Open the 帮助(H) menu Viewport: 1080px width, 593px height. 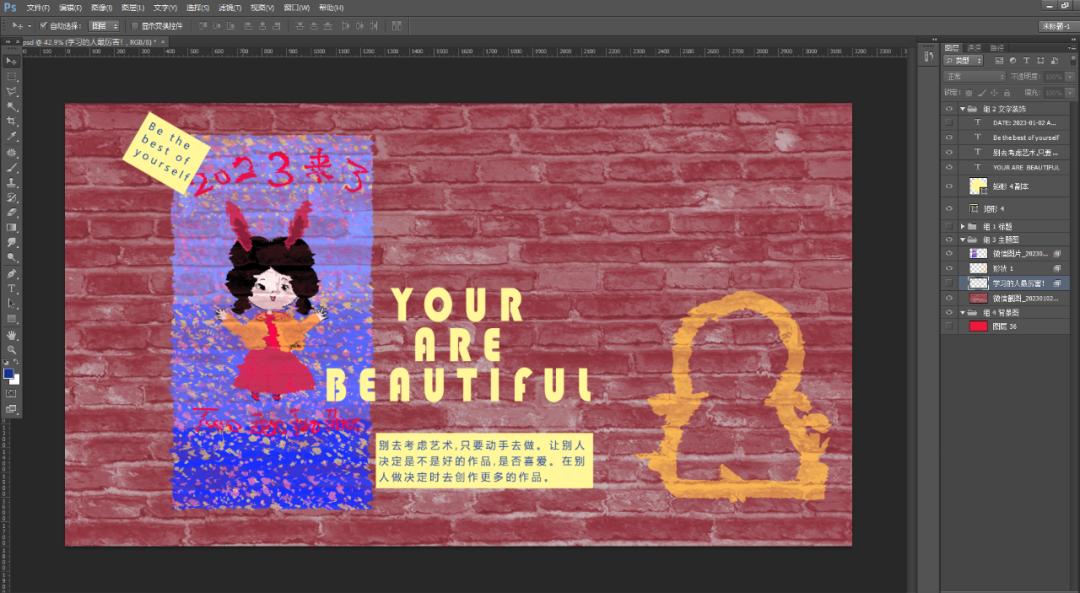(331, 8)
